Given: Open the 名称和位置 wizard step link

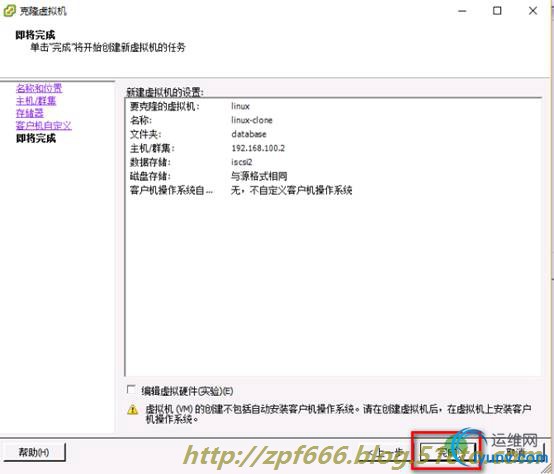Looking at the screenshot, I should tap(39, 88).
